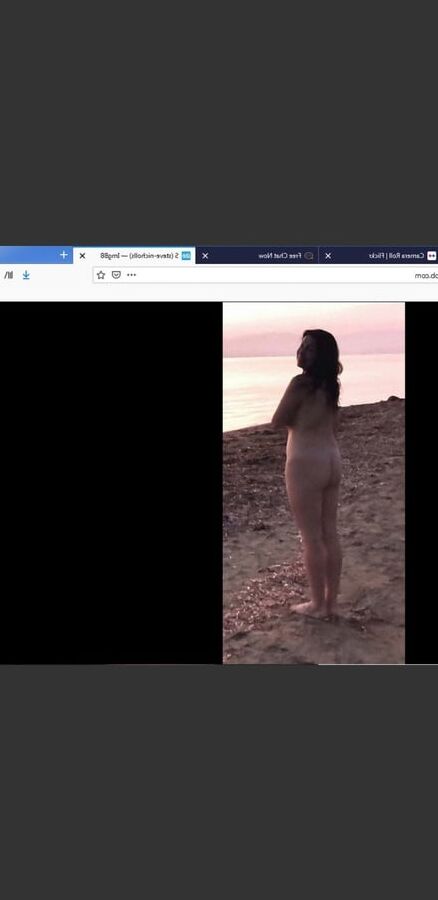Screen dimensions: 438x900
Task: Click the chat bubble favicon on Free Chat Now
Action: click(x=309, y=255)
